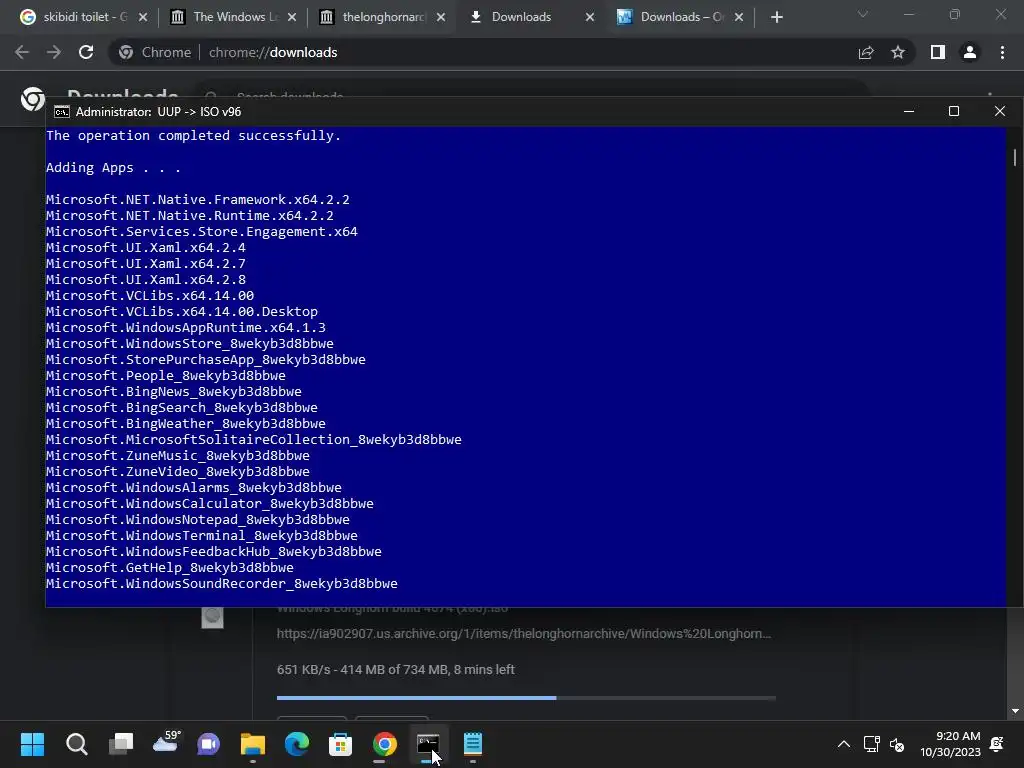Viewport: 1024px width, 768px height.
Task: Close the last Downloads OneDrive tab
Action: (739, 18)
